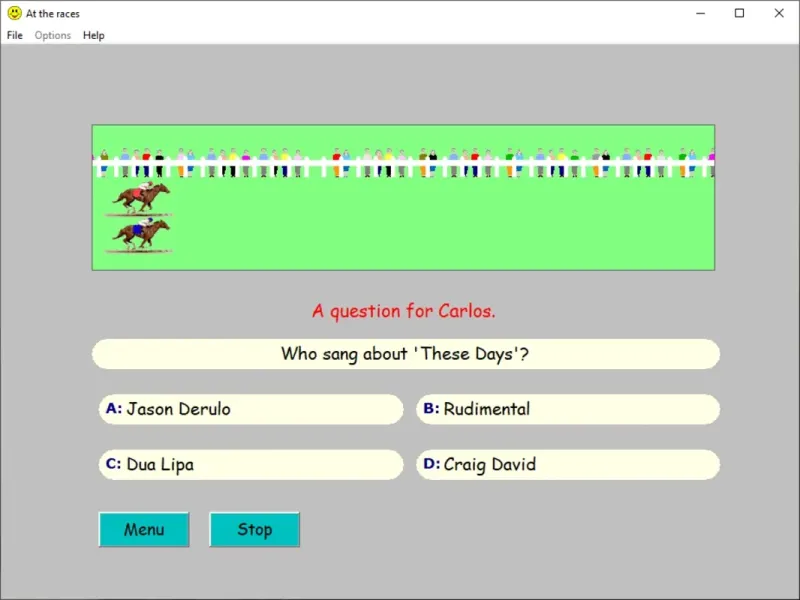Click the green race track field
The height and width of the screenshot is (600, 800).
click(404, 197)
